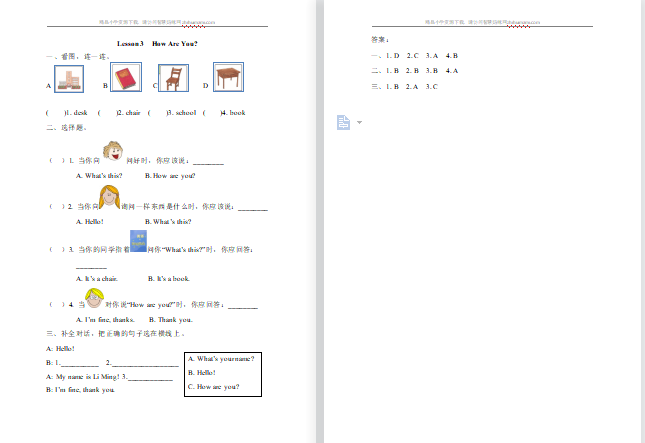Click the school building picture labeled A
The width and height of the screenshot is (645, 443).
[69, 78]
